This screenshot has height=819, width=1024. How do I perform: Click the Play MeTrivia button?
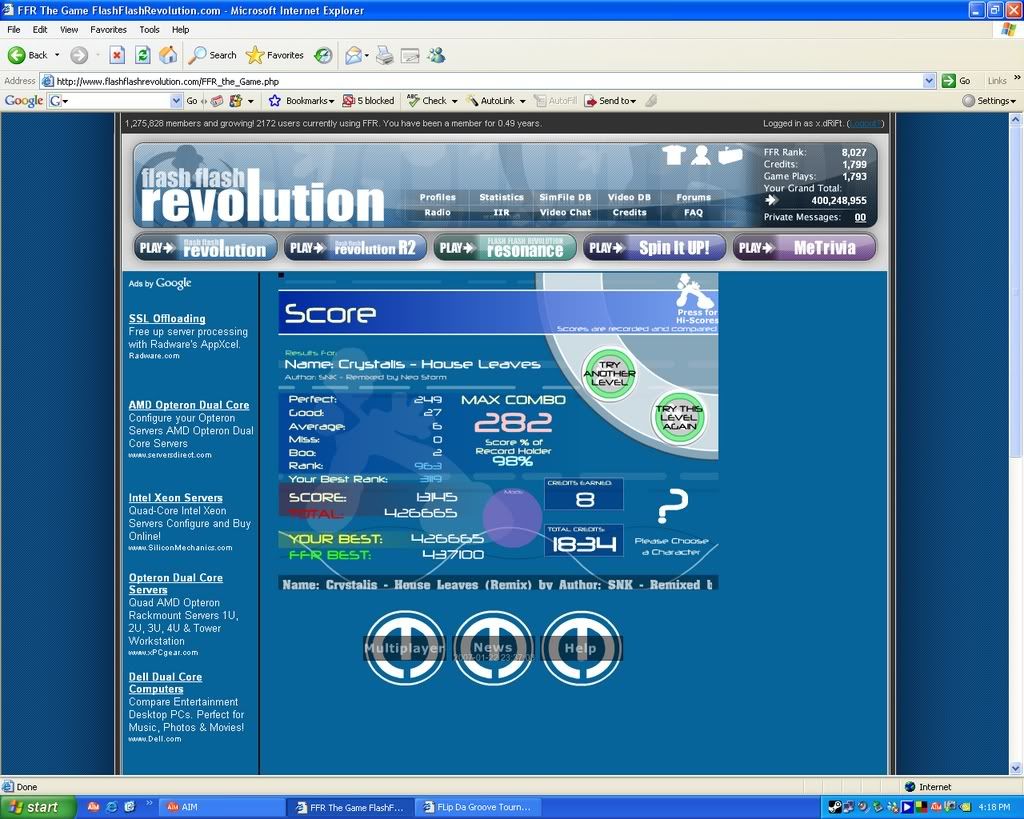pos(804,248)
